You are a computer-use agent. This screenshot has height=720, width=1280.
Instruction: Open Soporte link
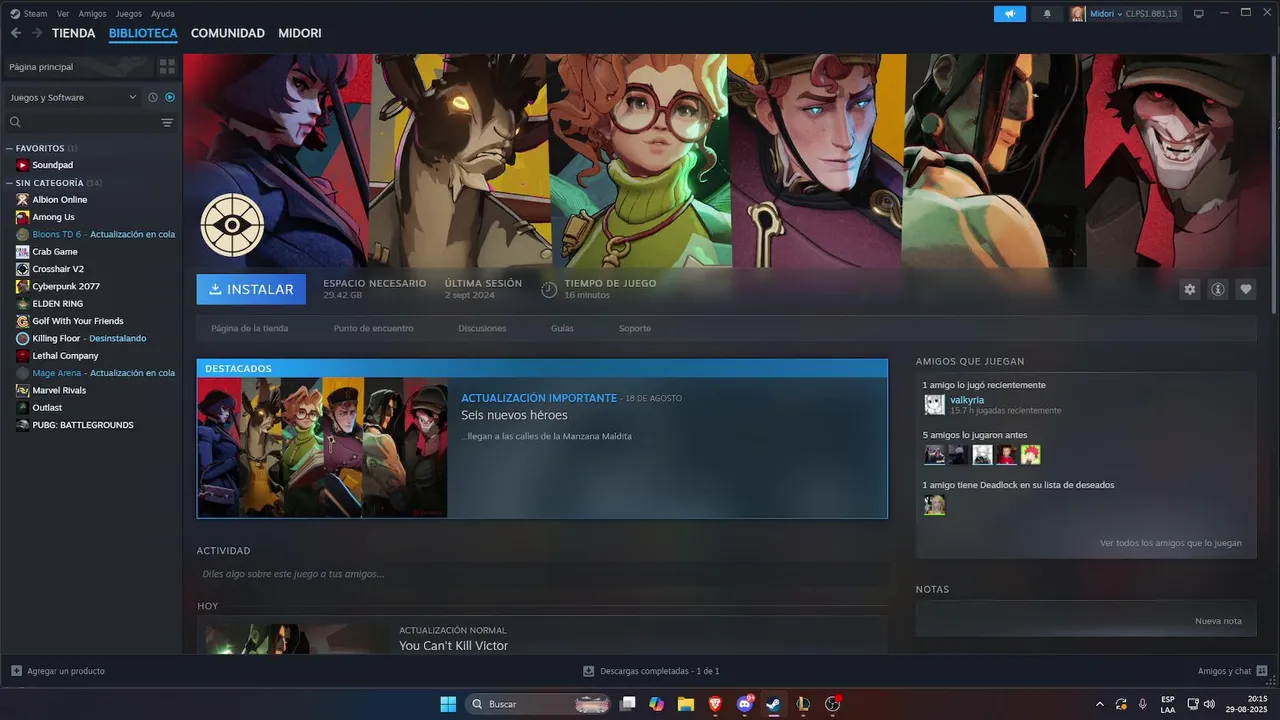(x=635, y=328)
